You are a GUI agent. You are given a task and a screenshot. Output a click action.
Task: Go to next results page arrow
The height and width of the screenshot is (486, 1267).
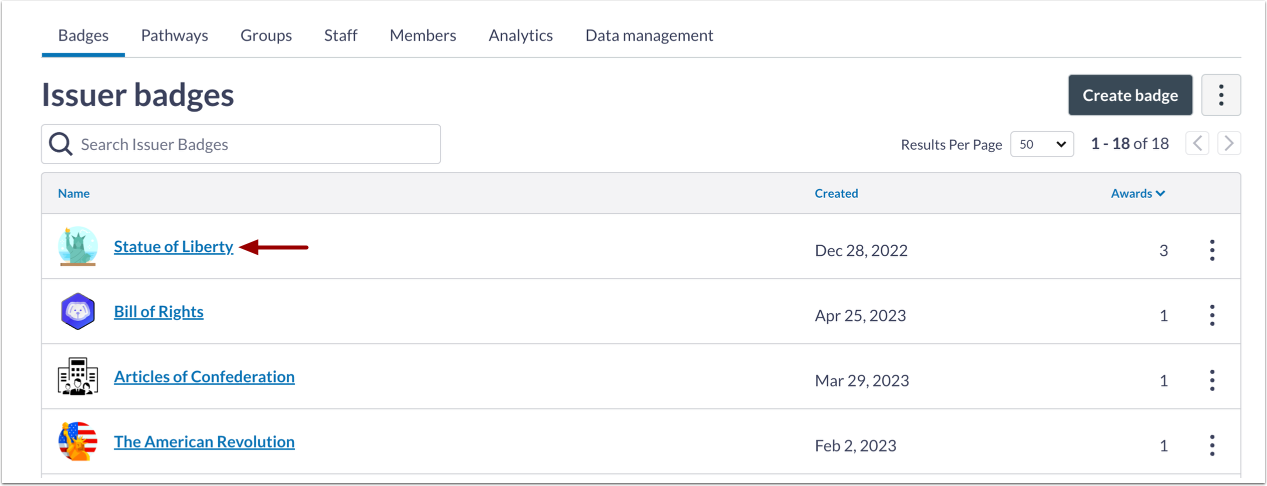pos(1229,144)
